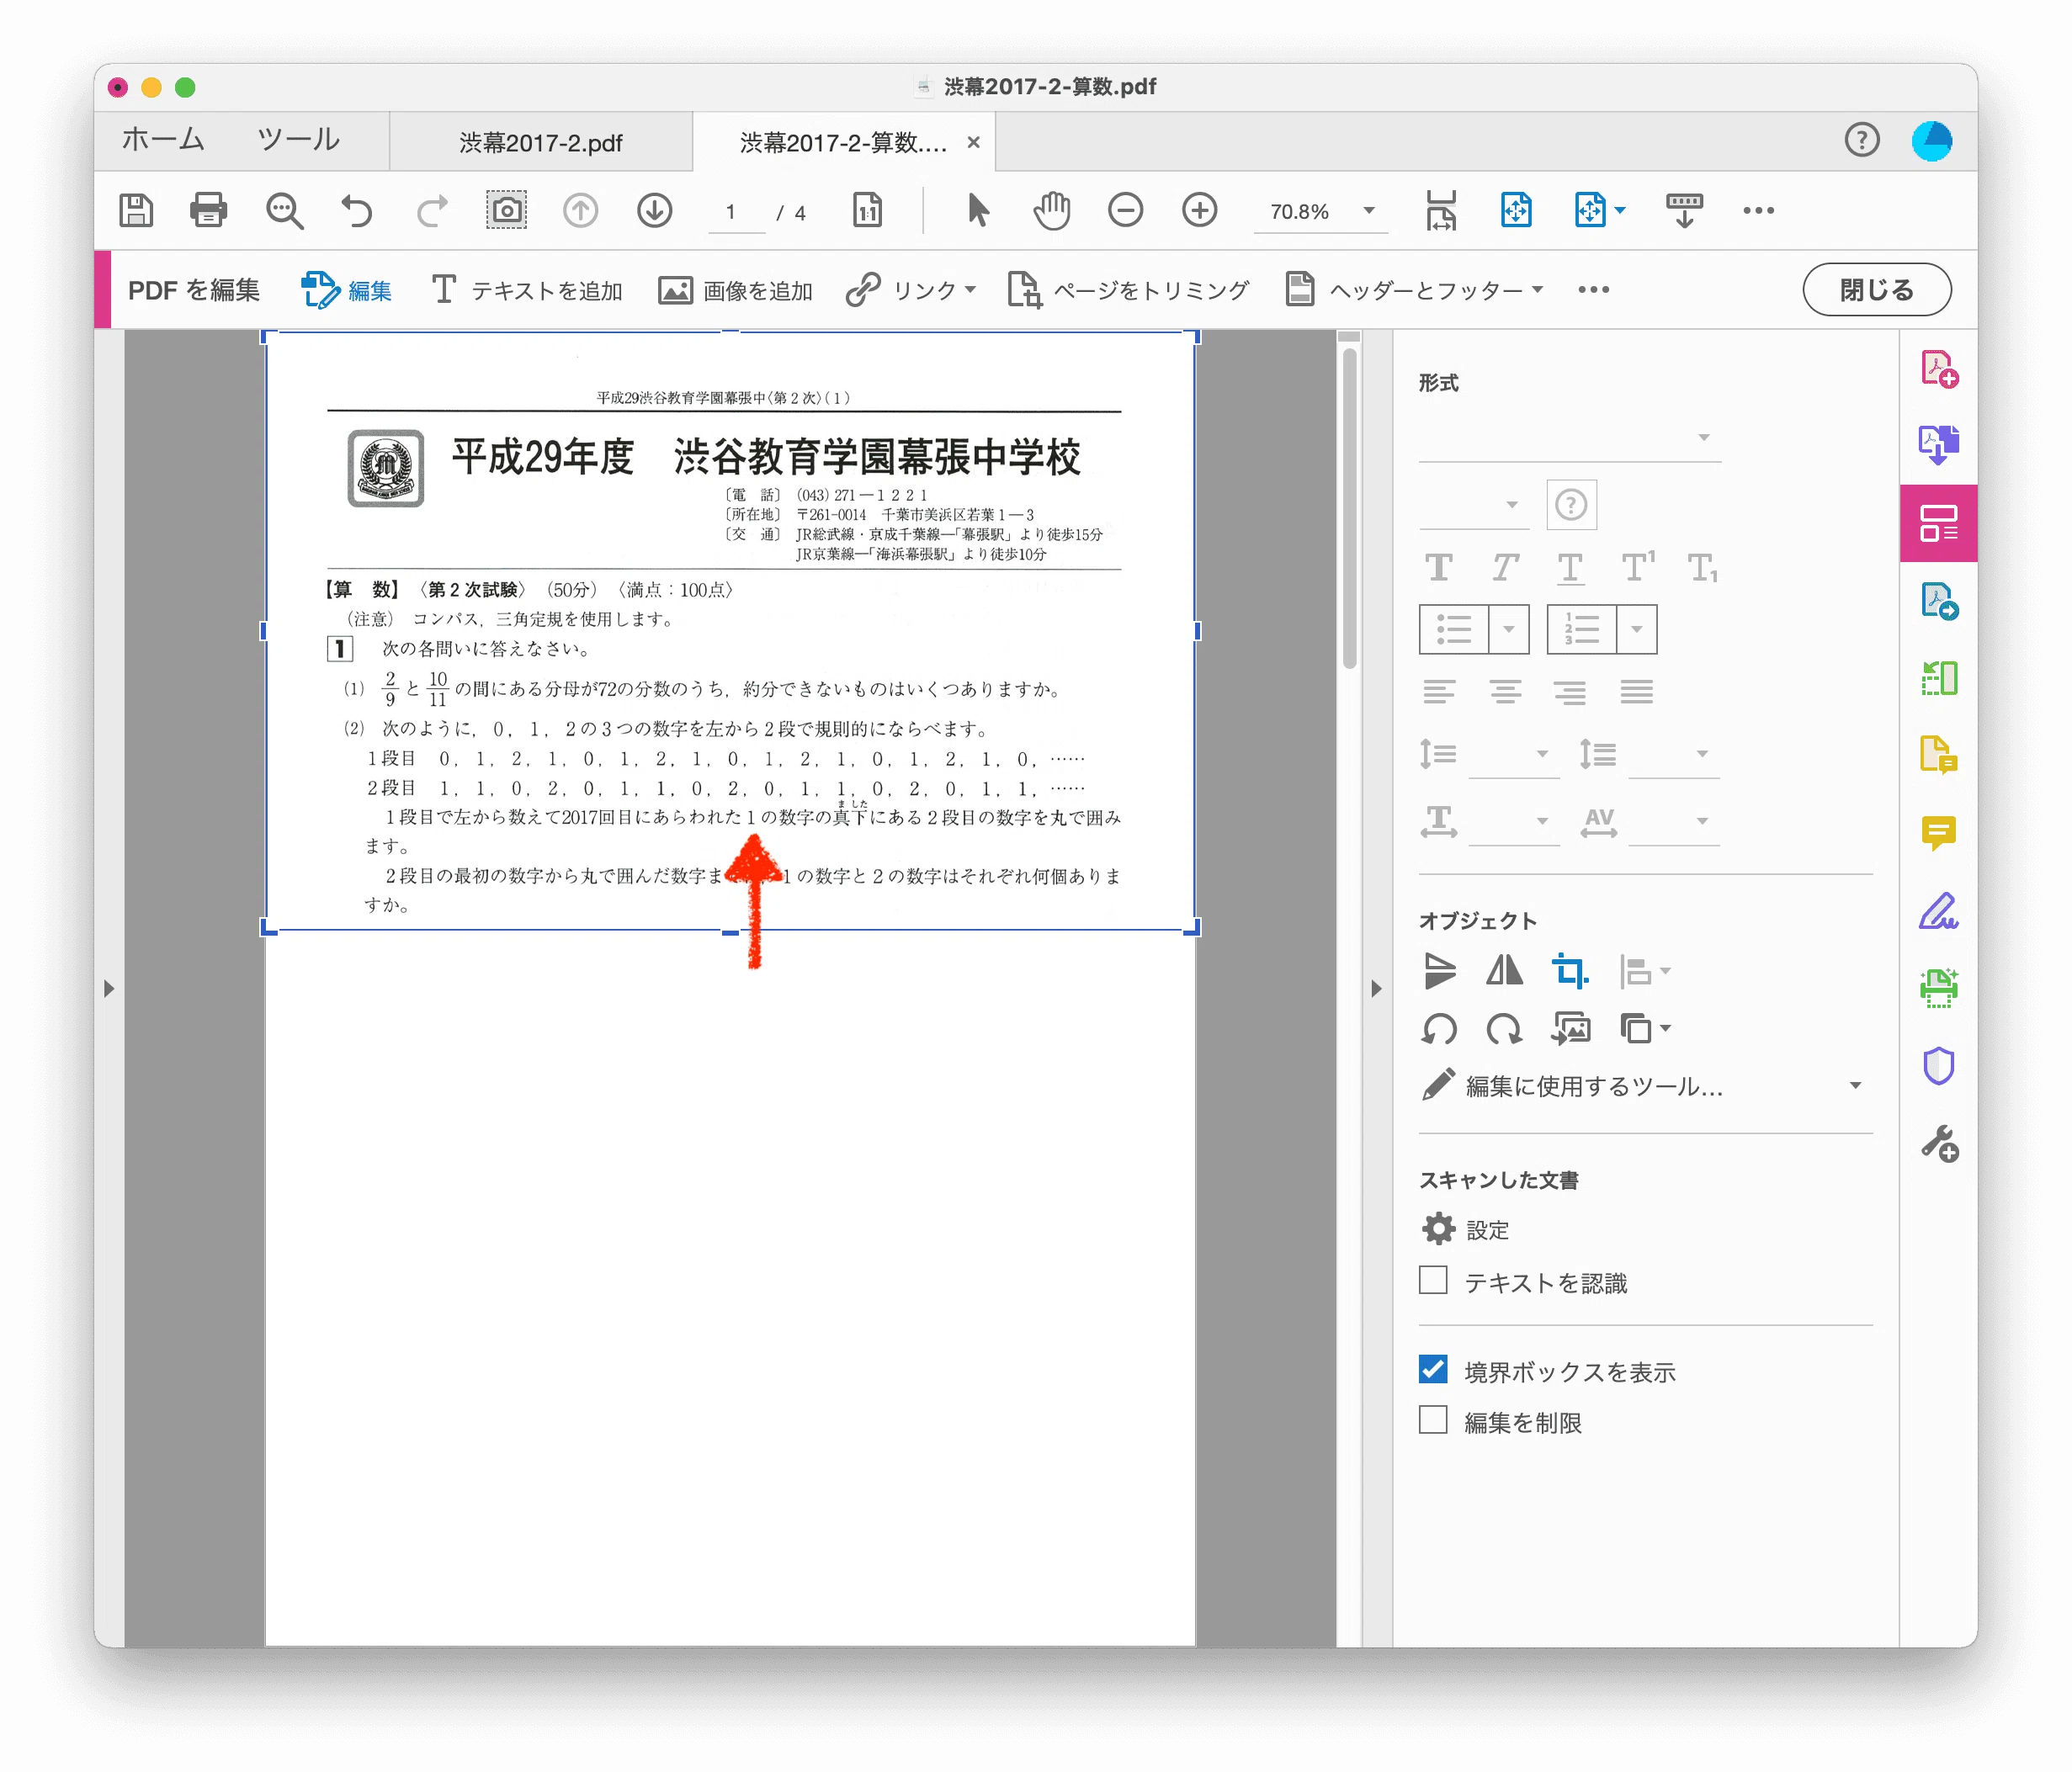Screen dimensions: 2072x1772
Task: Open Protect shield tool in sidebar
Action: click(x=1939, y=1066)
